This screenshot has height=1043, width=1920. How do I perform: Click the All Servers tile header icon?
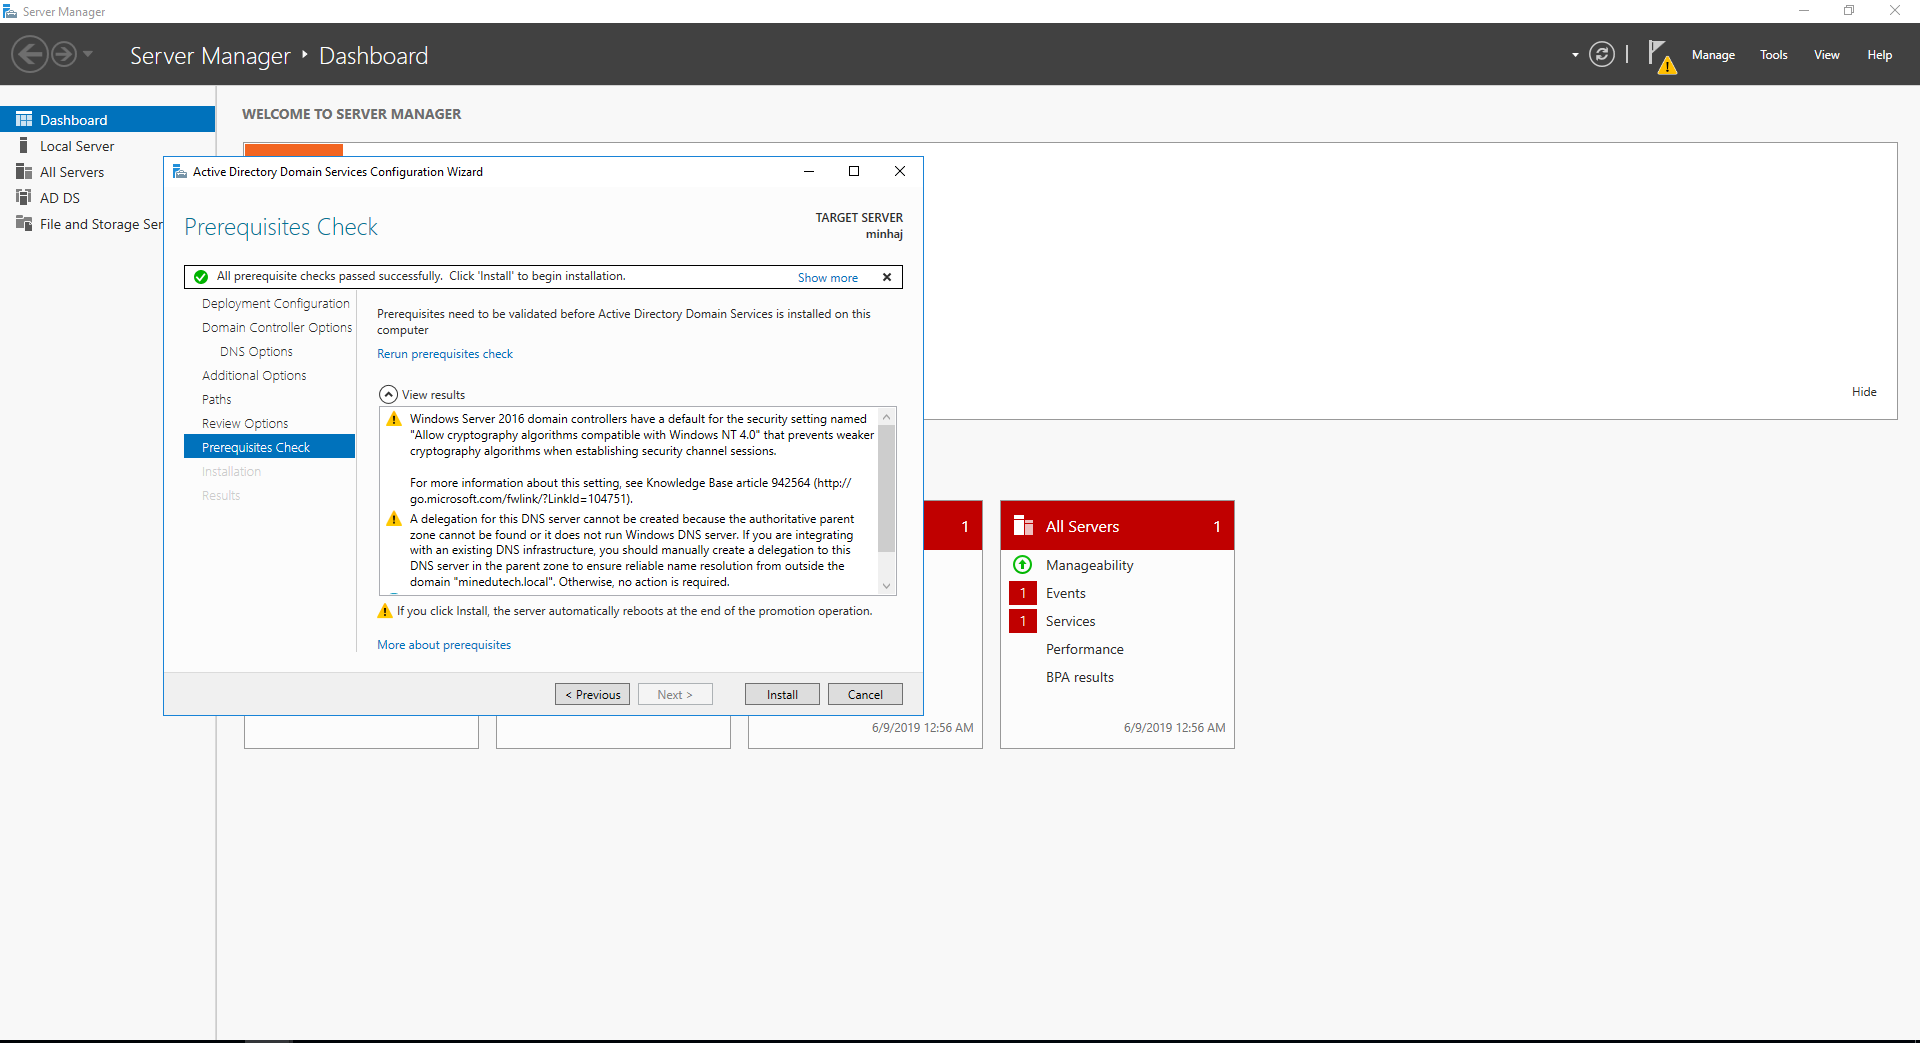pyautogui.click(x=1023, y=526)
